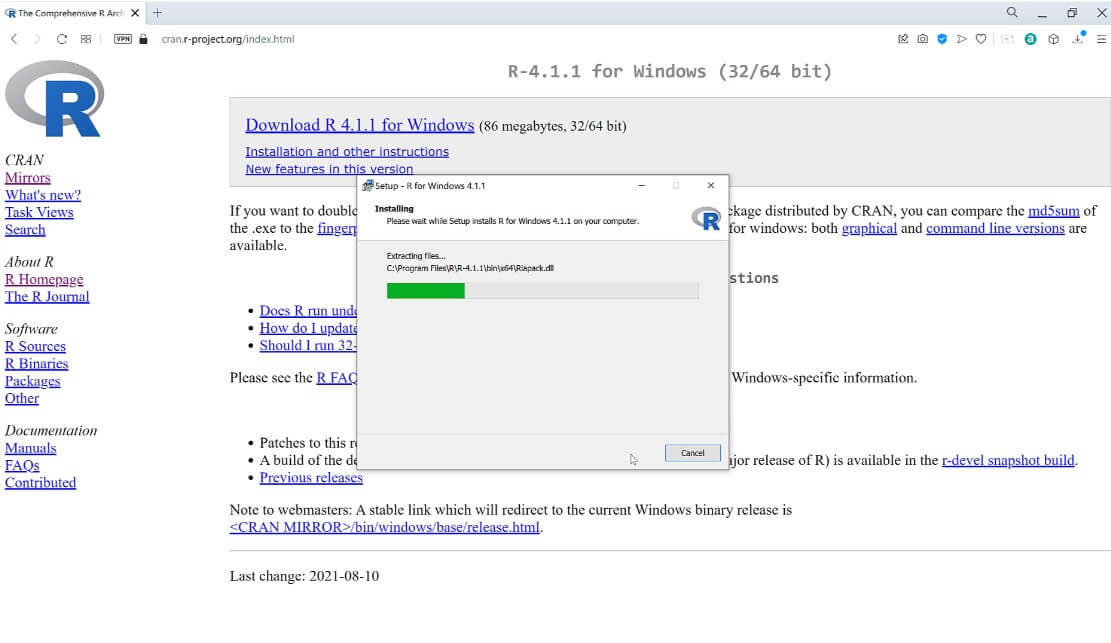Click the large R logo image
Screen dimensions: 1111x643
(55, 99)
